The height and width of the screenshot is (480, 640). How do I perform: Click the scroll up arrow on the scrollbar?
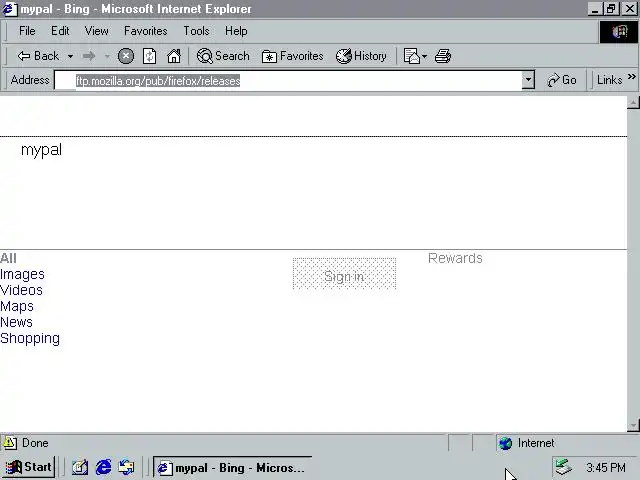tap(633, 102)
